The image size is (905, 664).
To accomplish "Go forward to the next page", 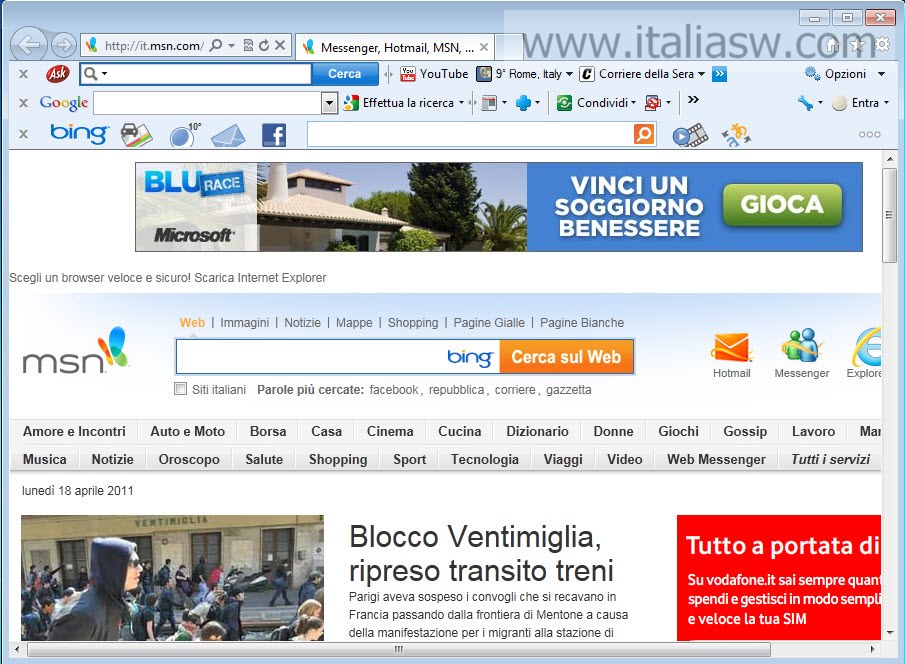I will coord(63,44).
